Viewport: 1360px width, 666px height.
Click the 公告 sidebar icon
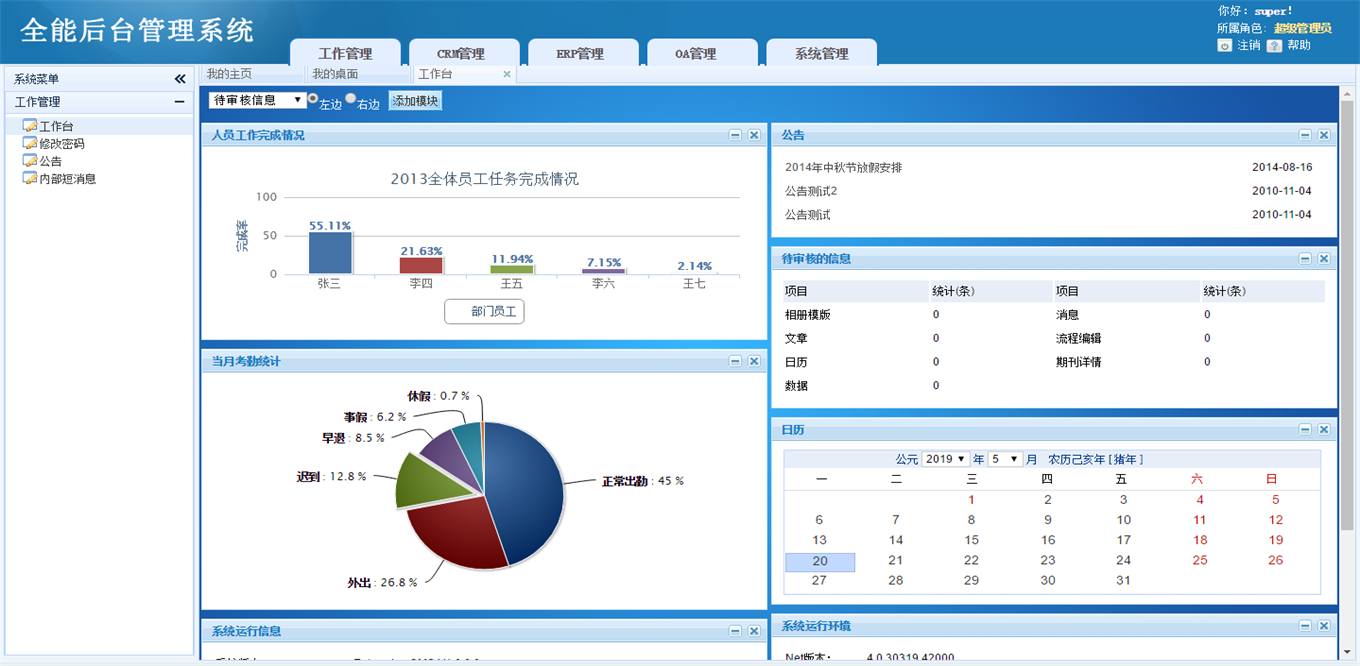tap(29, 160)
